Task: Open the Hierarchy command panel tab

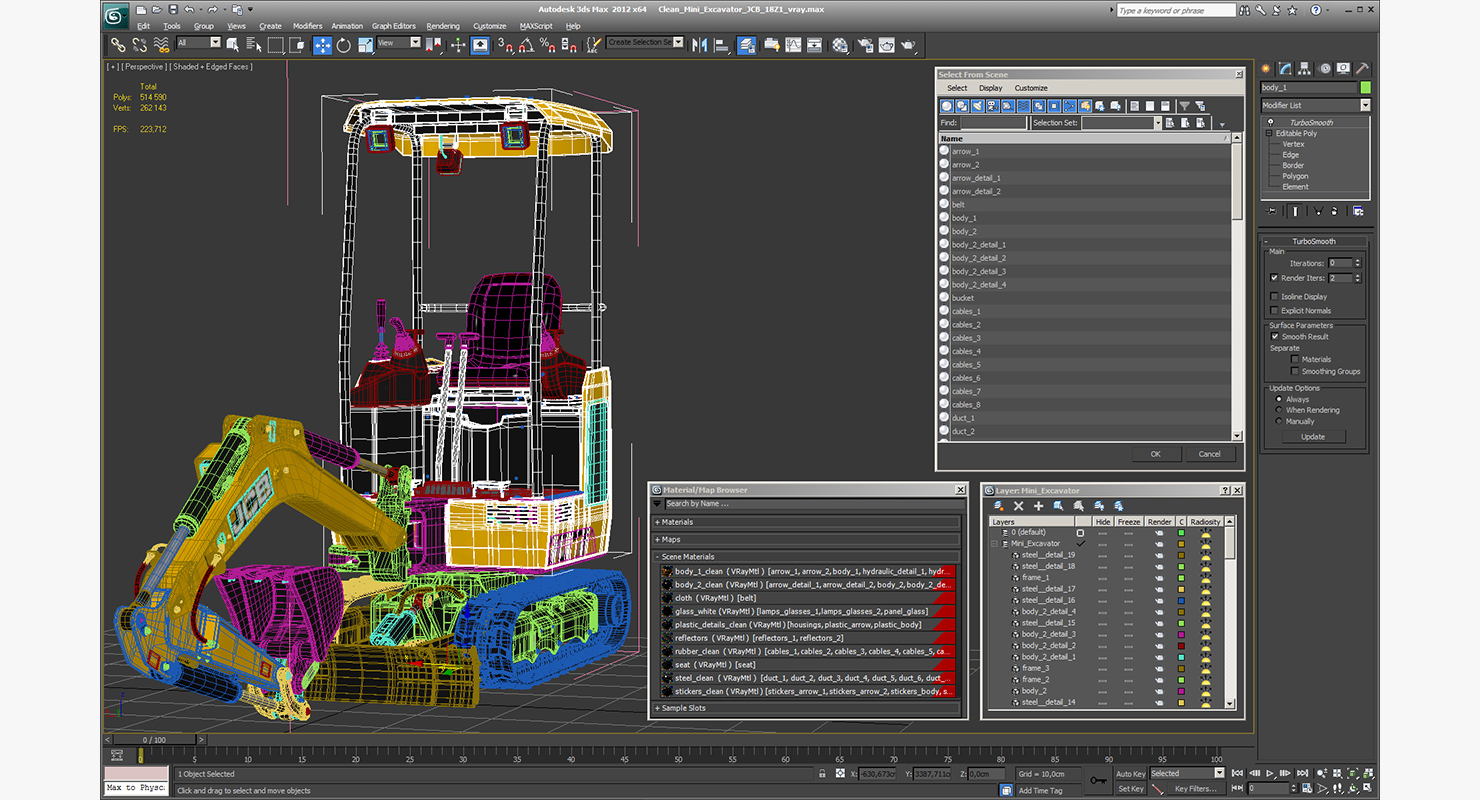Action: (1306, 69)
